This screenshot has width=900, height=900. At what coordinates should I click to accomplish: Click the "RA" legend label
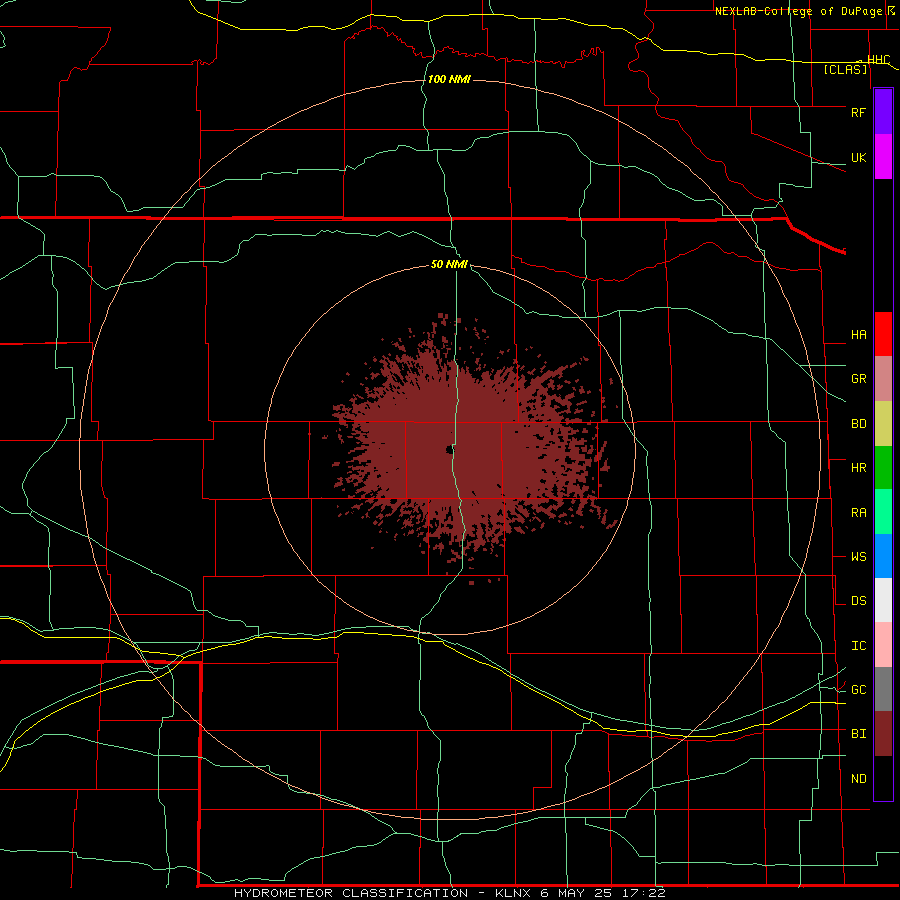coord(858,513)
